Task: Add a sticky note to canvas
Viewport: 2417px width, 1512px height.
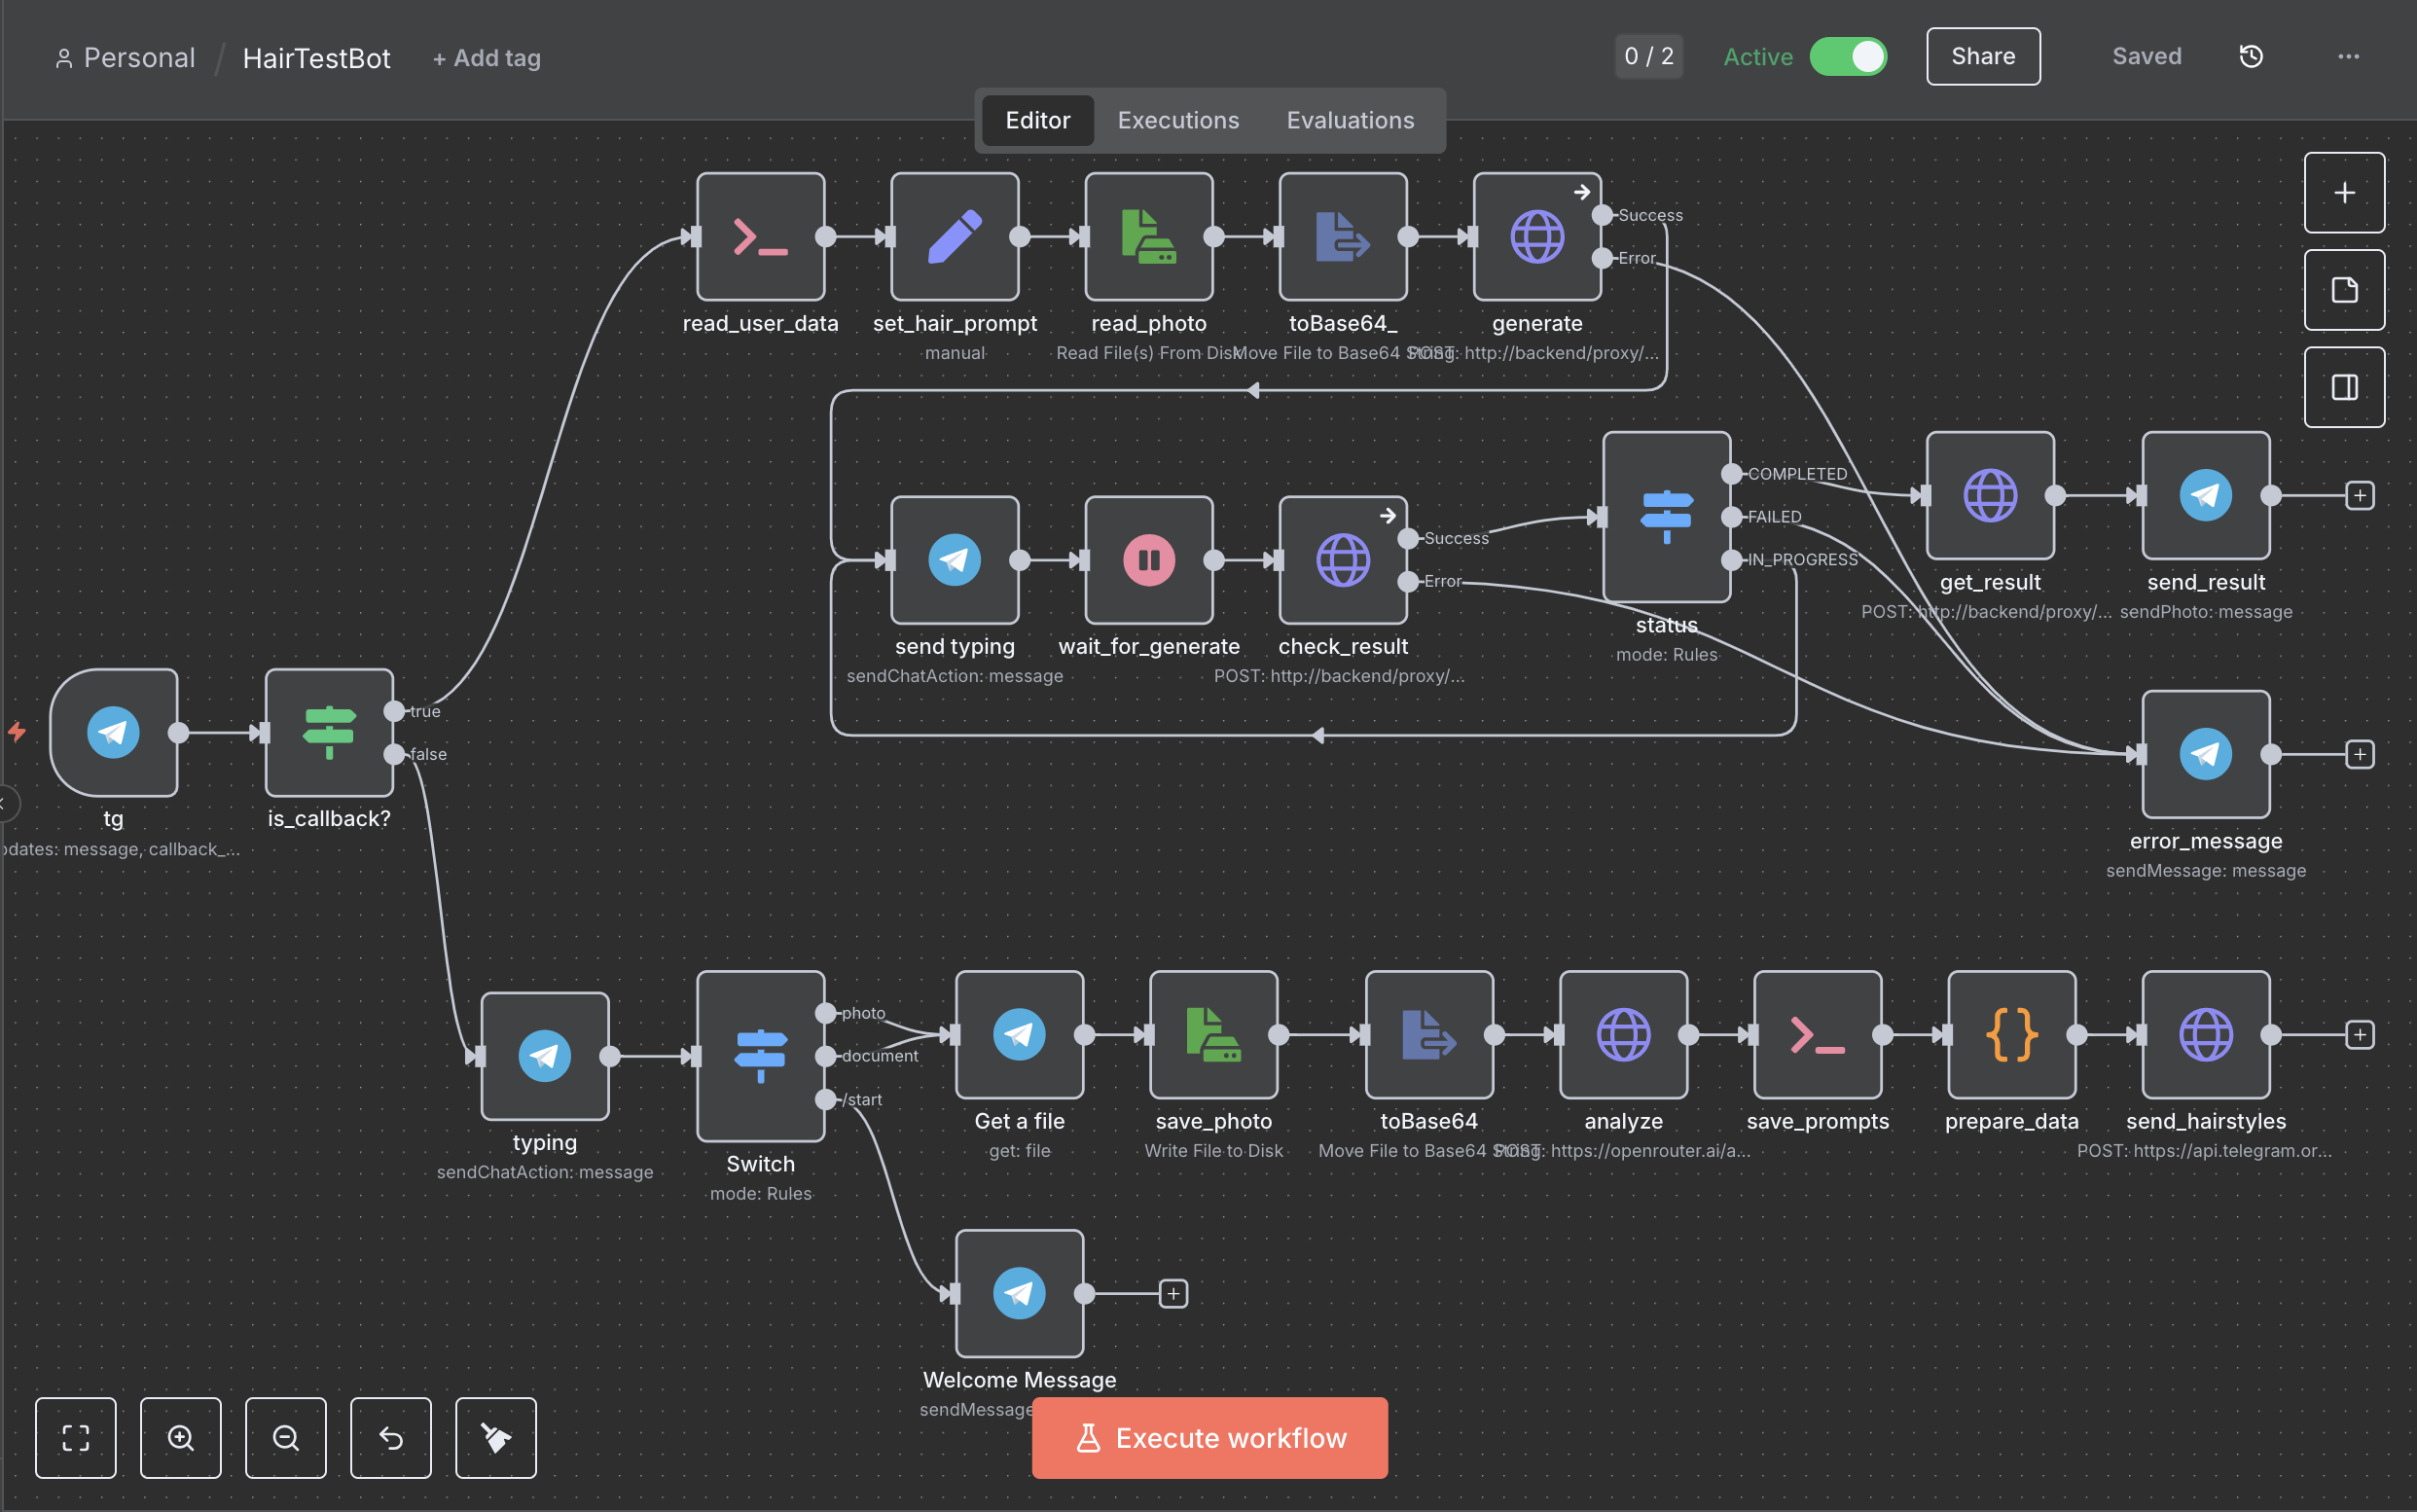Action: [2344, 290]
